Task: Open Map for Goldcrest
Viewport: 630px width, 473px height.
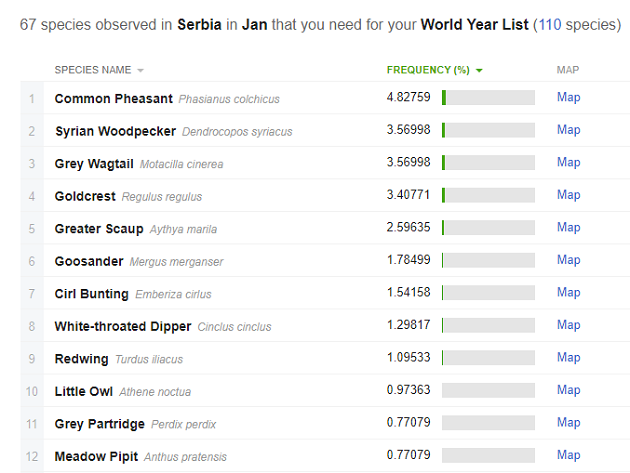Action: tap(569, 195)
